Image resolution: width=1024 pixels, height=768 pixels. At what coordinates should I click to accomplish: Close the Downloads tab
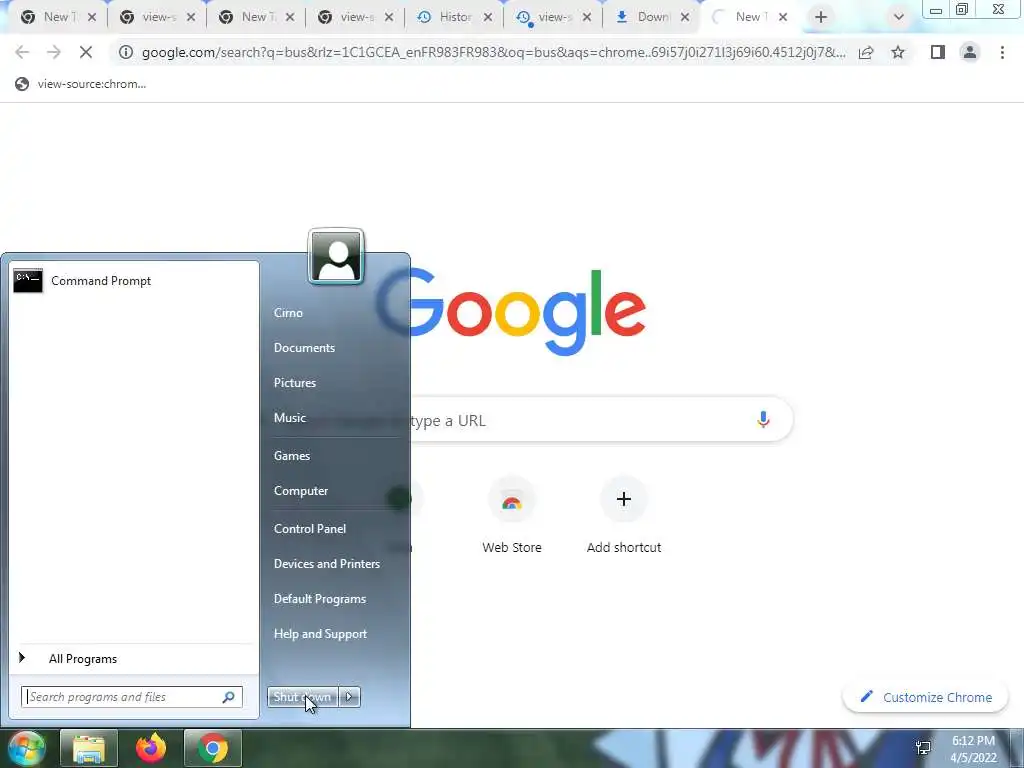point(684,18)
